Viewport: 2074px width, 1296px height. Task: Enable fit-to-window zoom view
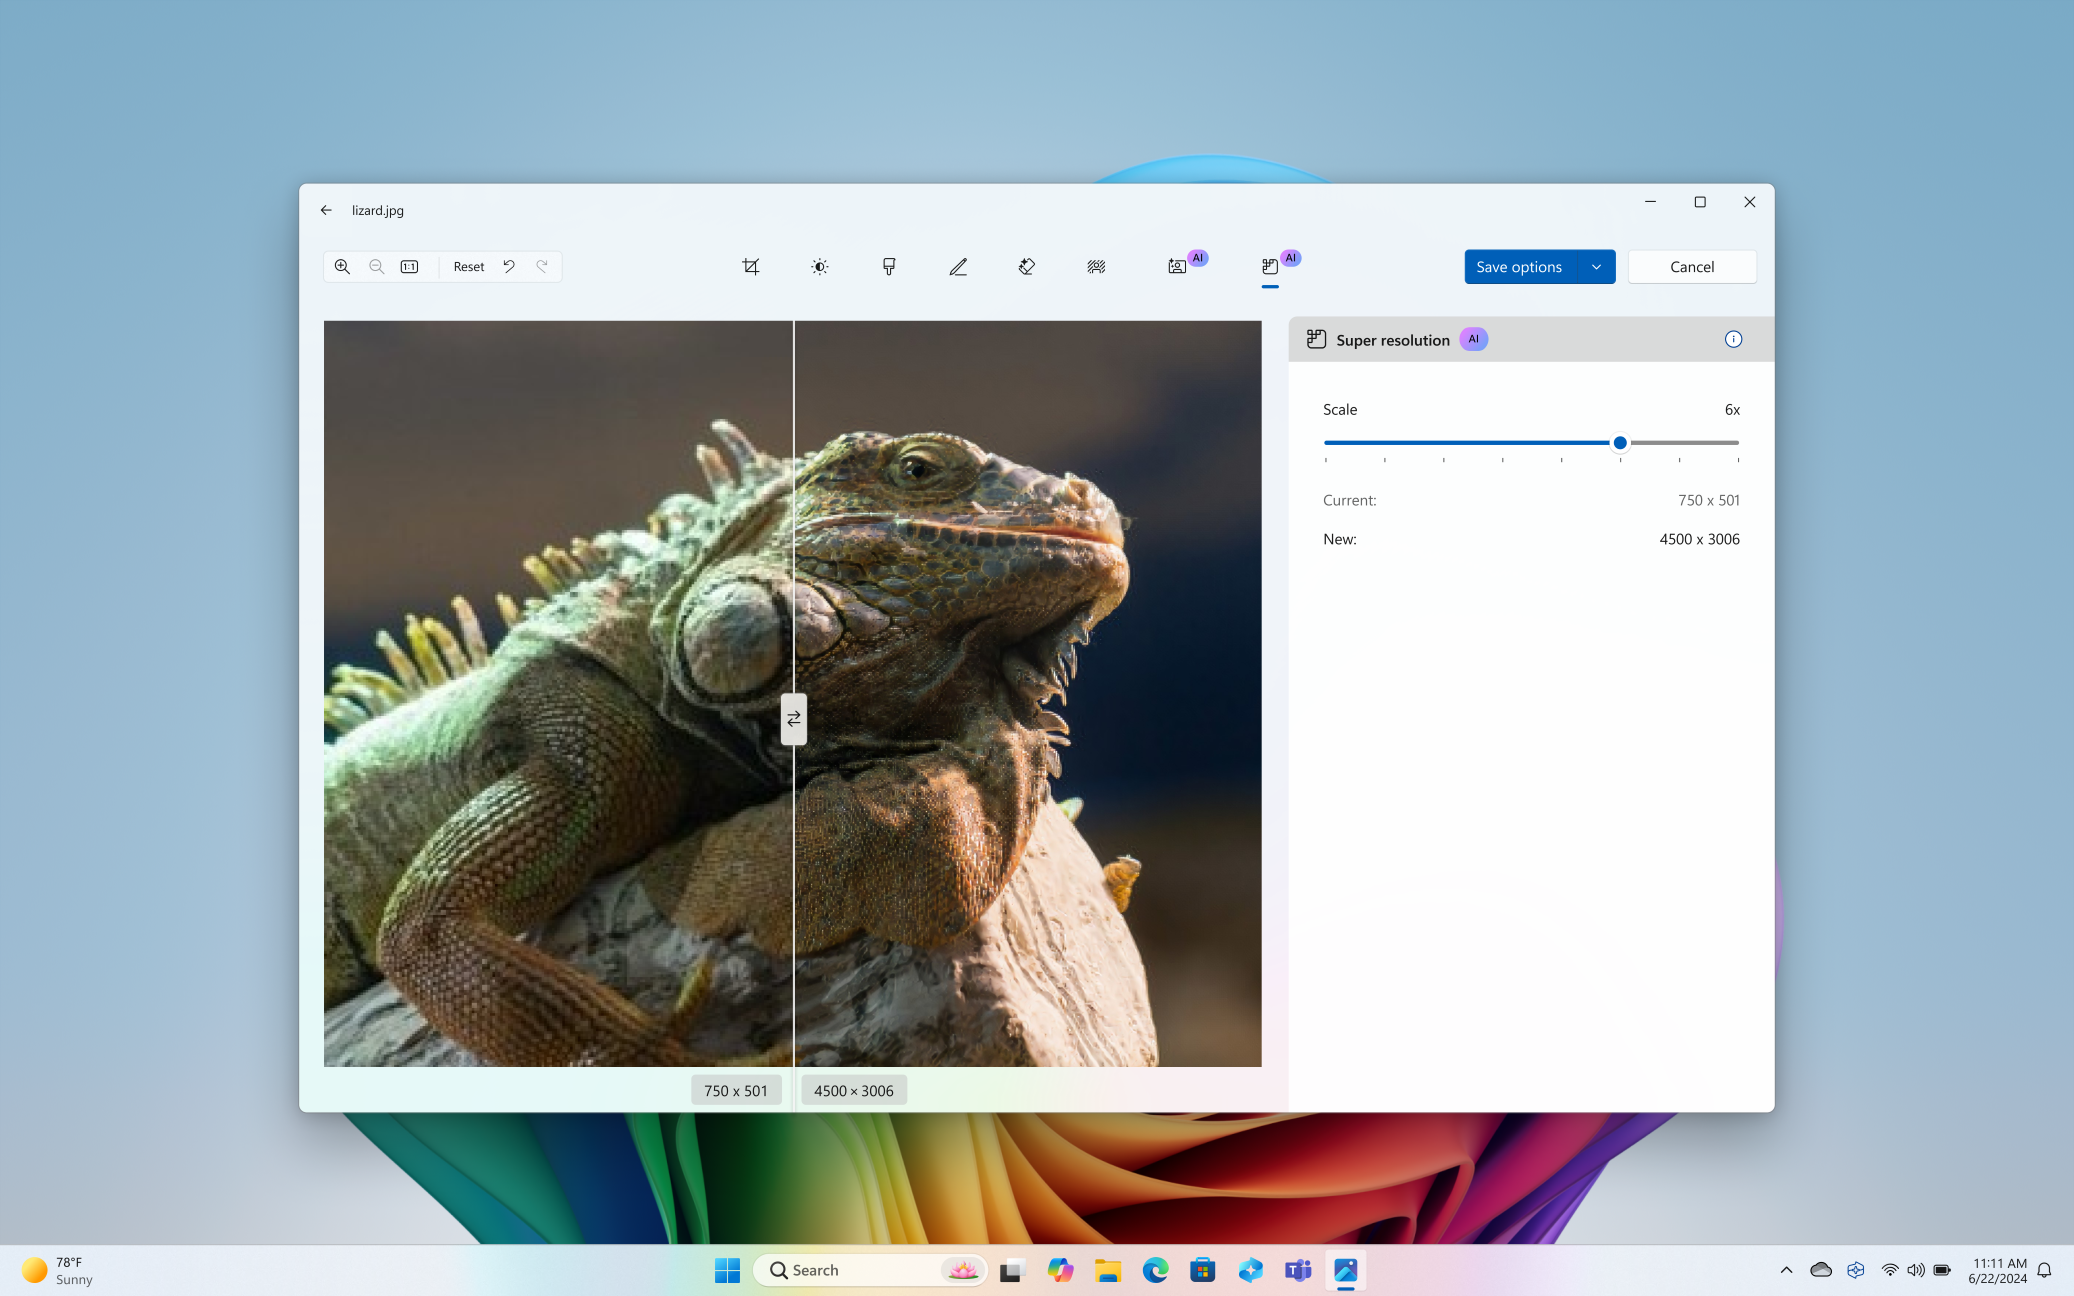[411, 266]
